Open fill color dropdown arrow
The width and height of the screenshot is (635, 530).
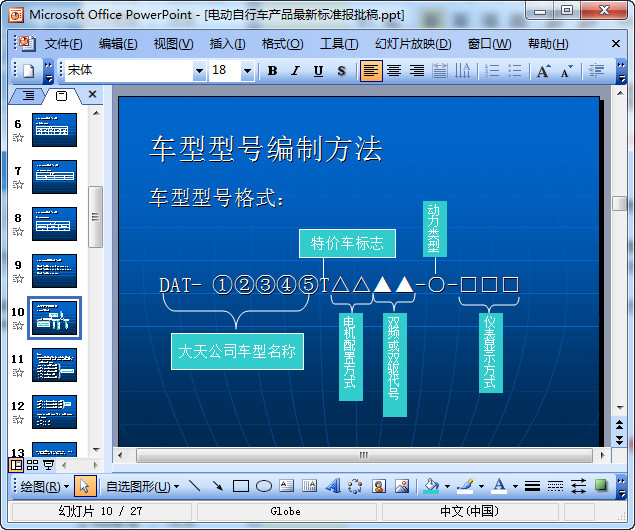coord(447,486)
